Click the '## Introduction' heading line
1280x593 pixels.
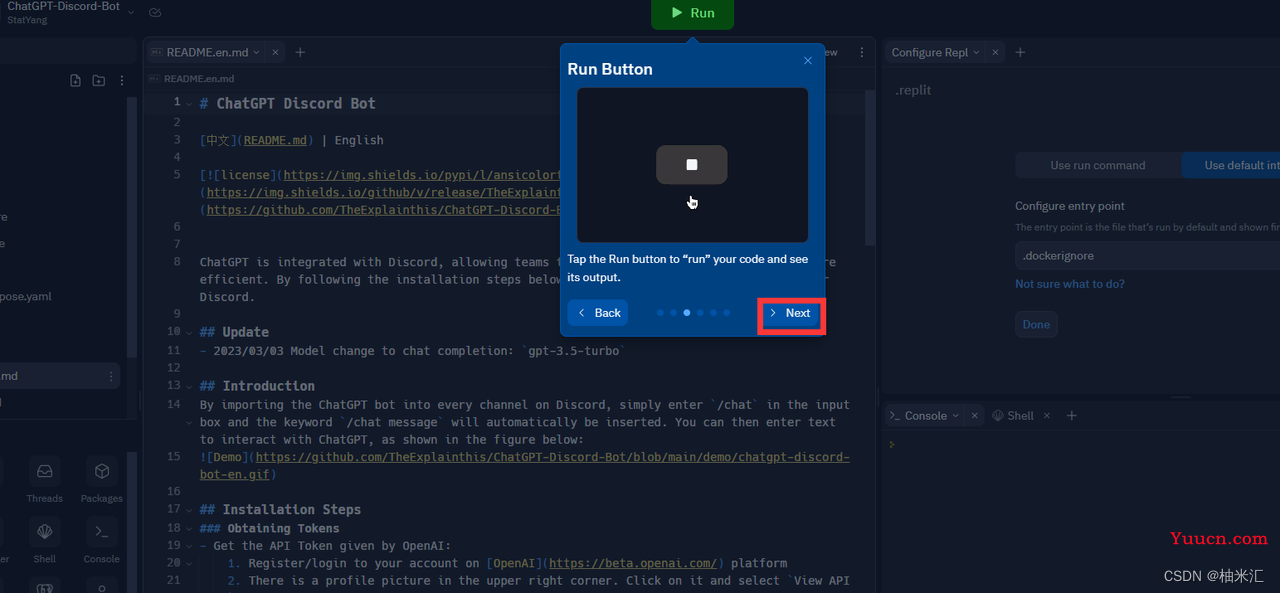coord(257,386)
